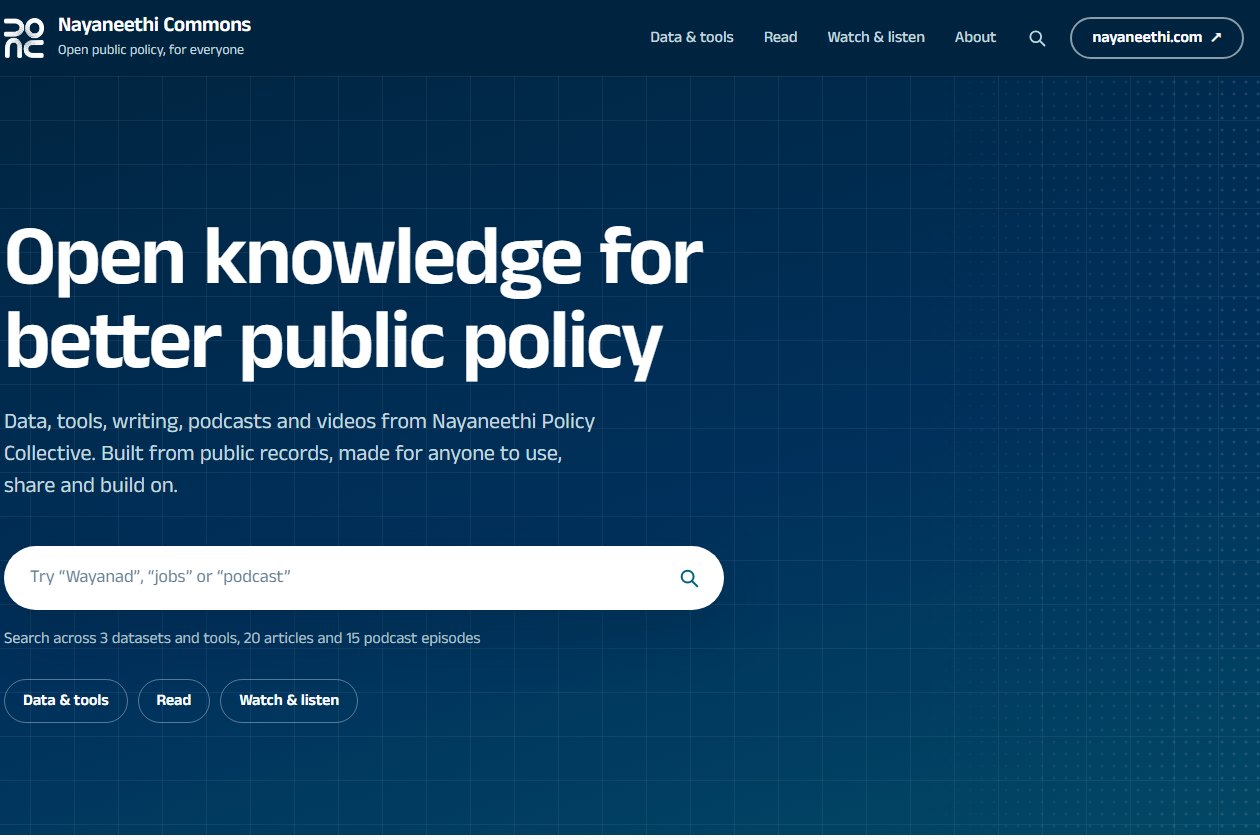
Task: Open Watch & listen in the header nav
Action: pos(876,38)
